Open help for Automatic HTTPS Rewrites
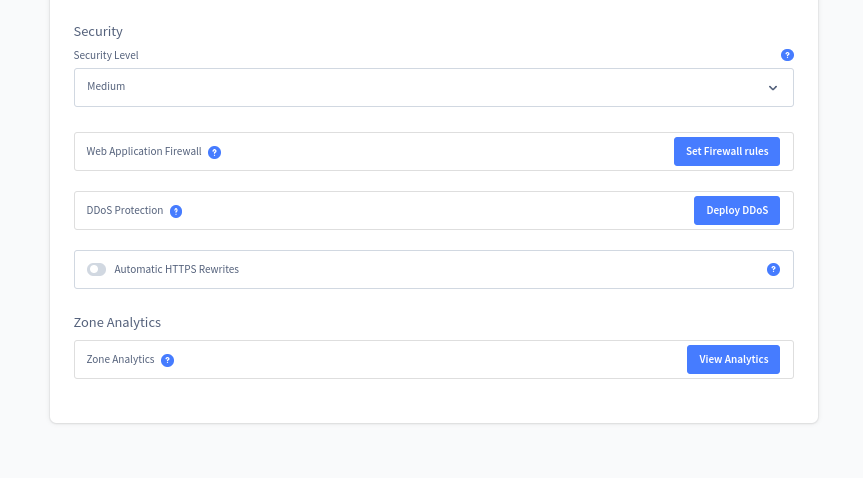This screenshot has width=863, height=478. pyautogui.click(x=773, y=269)
